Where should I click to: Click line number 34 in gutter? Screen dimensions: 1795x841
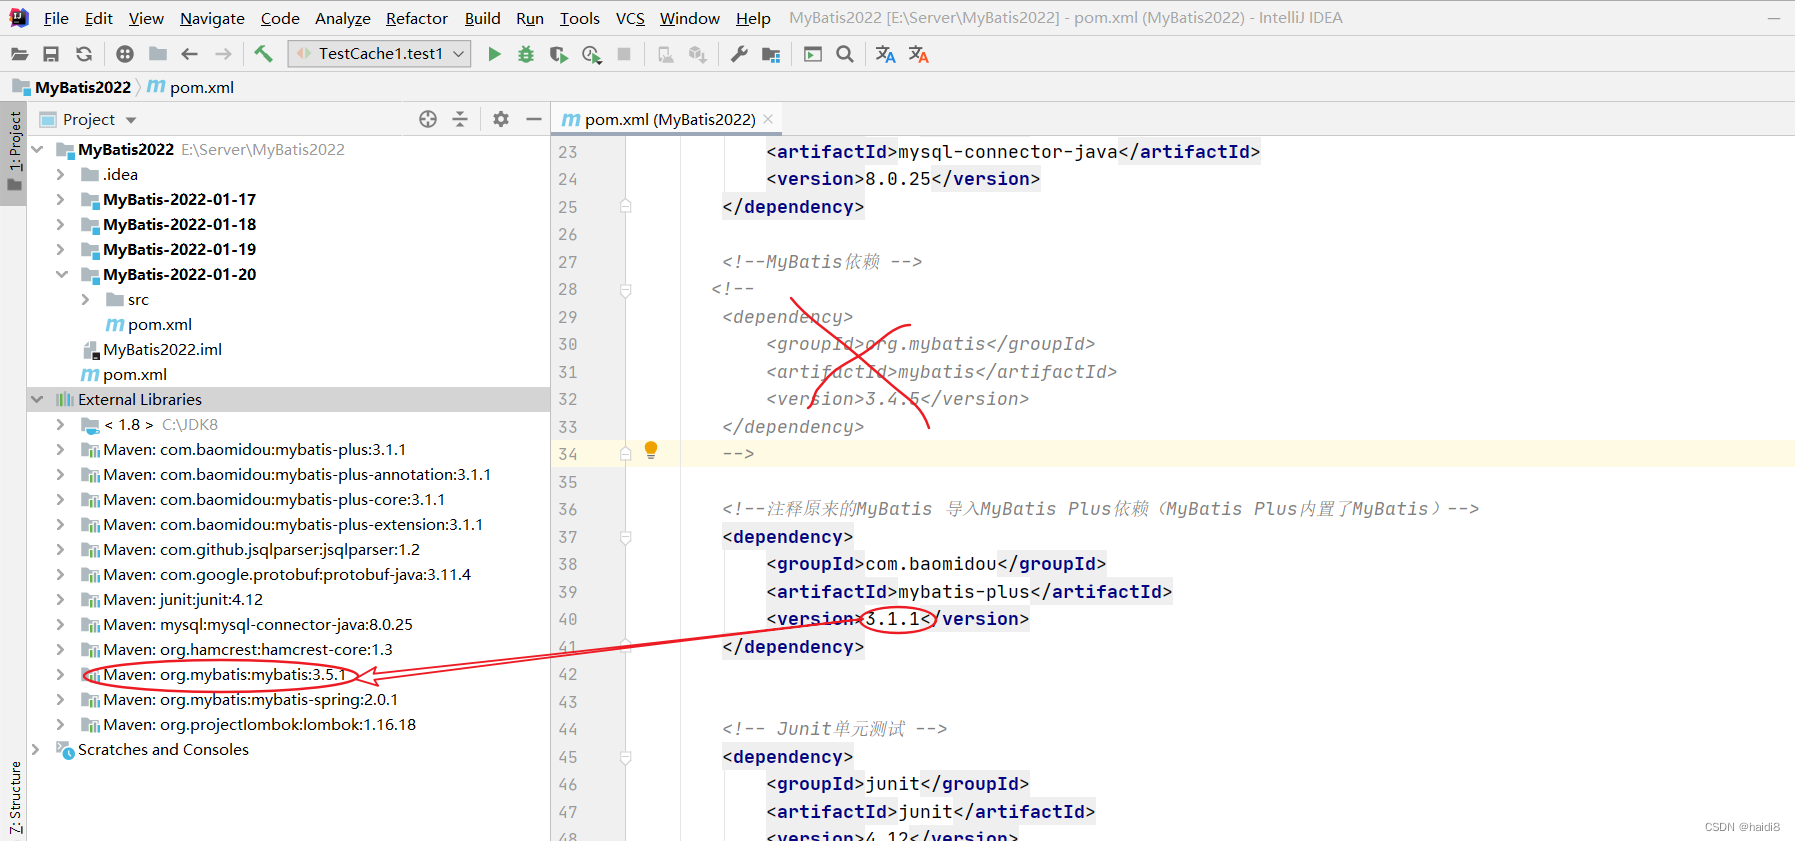pos(568,454)
